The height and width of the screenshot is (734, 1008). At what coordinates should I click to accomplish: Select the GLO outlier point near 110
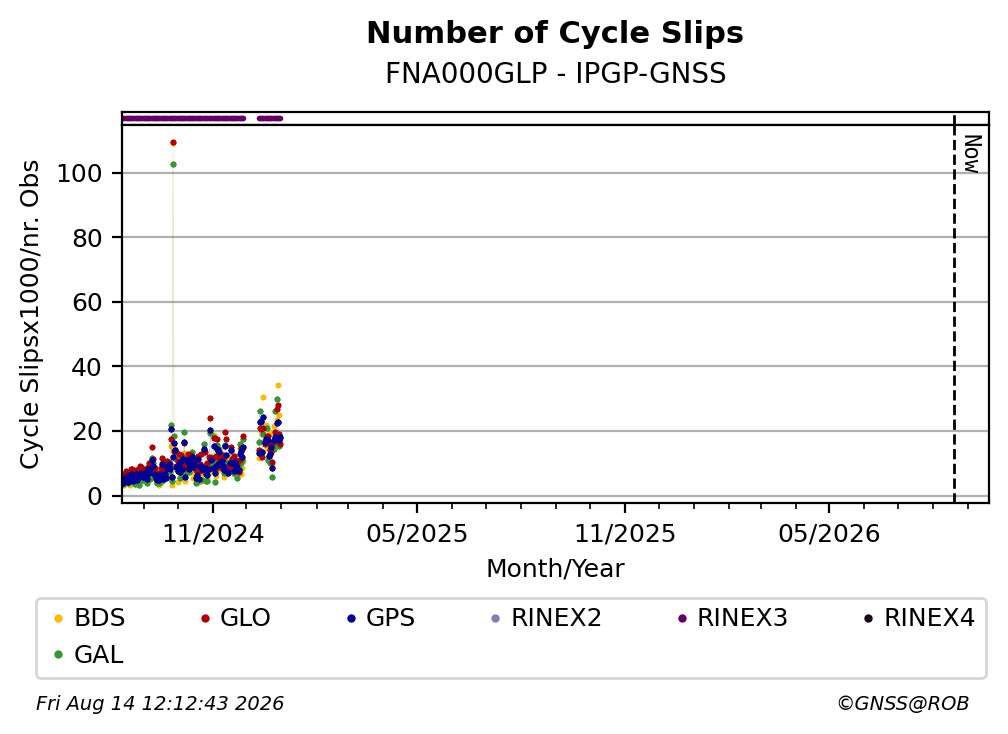[x=173, y=143]
